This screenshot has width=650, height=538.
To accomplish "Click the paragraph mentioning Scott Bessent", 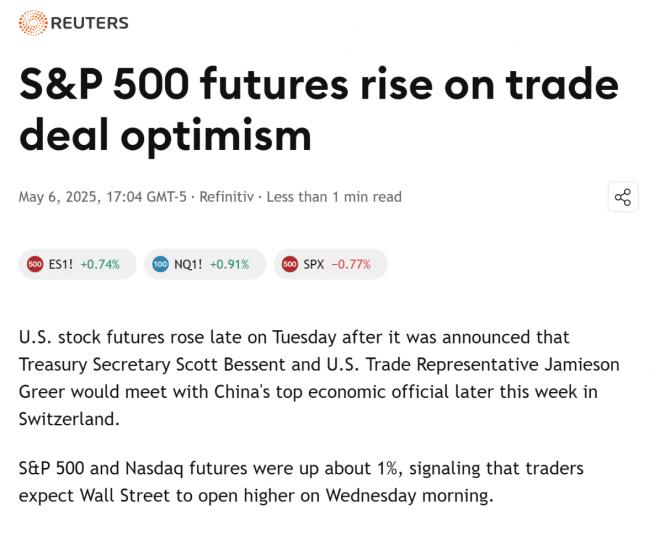I will tap(319, 378).
